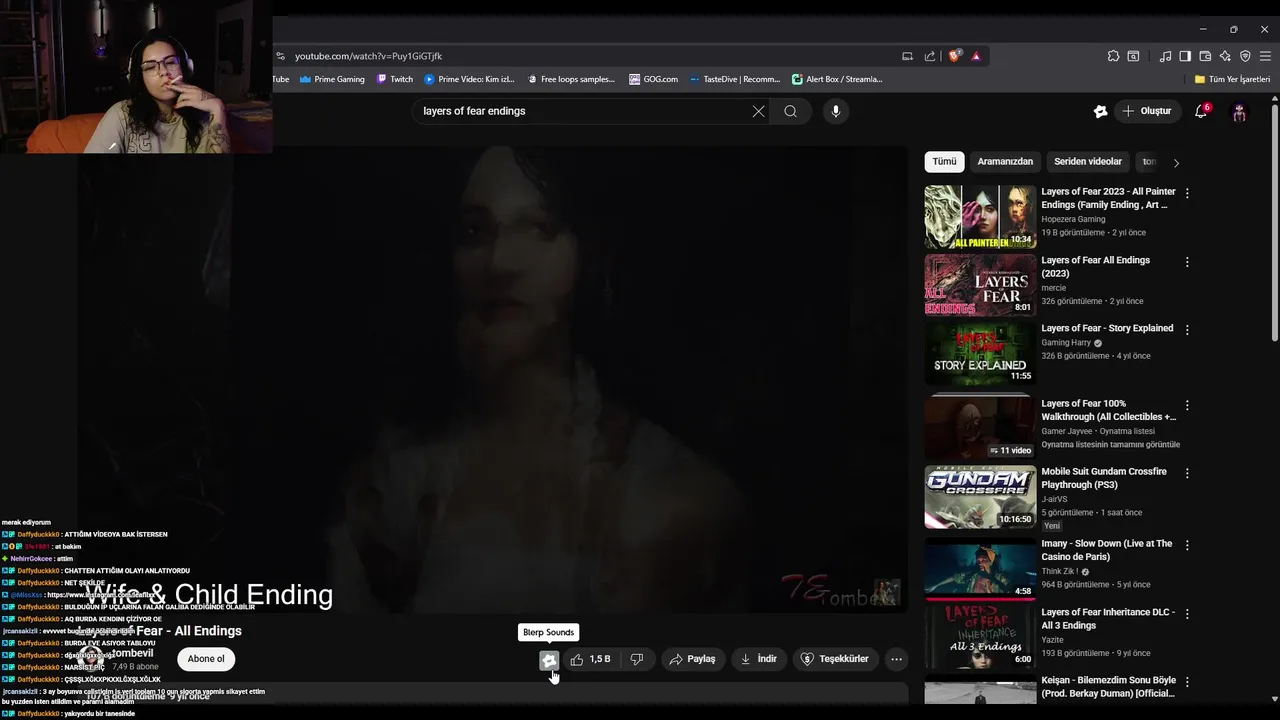
Task: Clear the YouTube search box with X
Action: click(758, 111)
